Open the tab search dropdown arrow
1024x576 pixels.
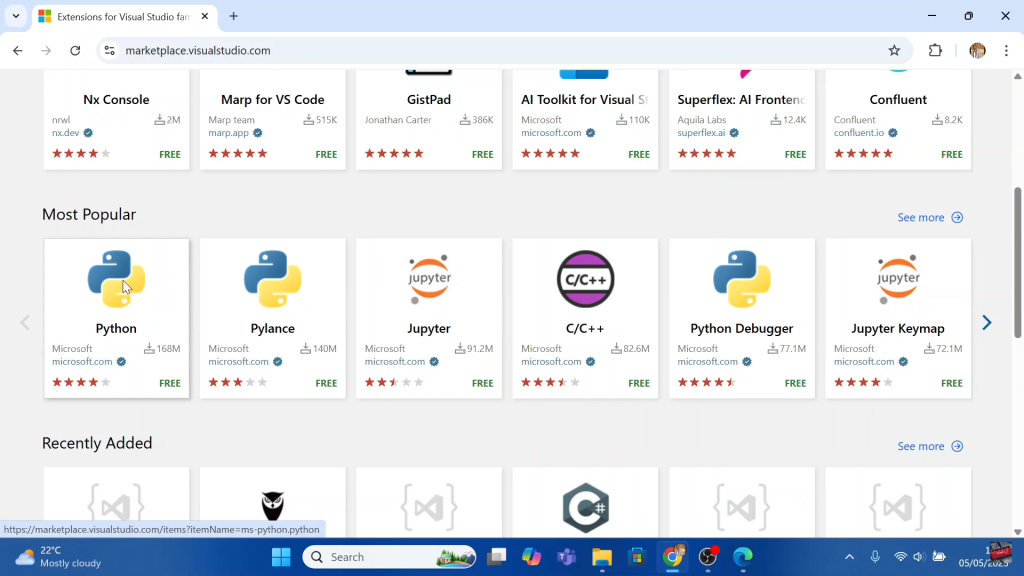(x=16, y=16)
